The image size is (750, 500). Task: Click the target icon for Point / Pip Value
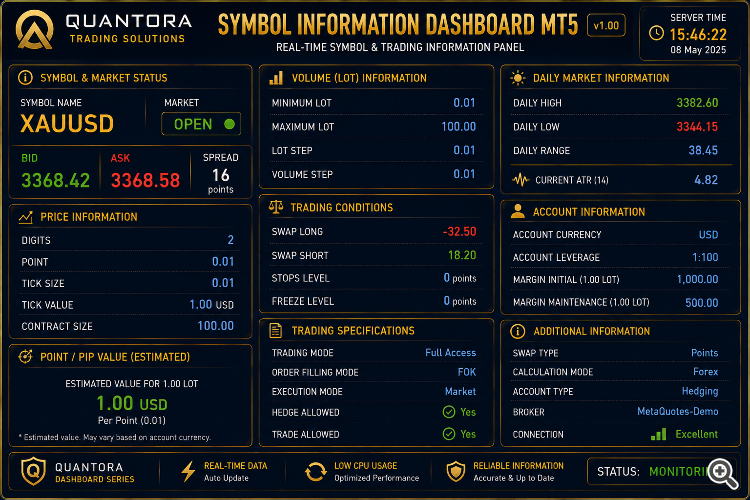[25, 356]
